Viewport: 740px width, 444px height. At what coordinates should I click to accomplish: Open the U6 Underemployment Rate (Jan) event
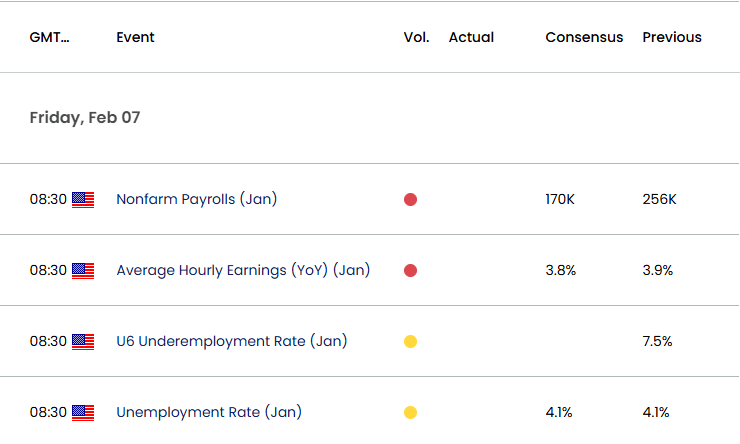(232, 341)
